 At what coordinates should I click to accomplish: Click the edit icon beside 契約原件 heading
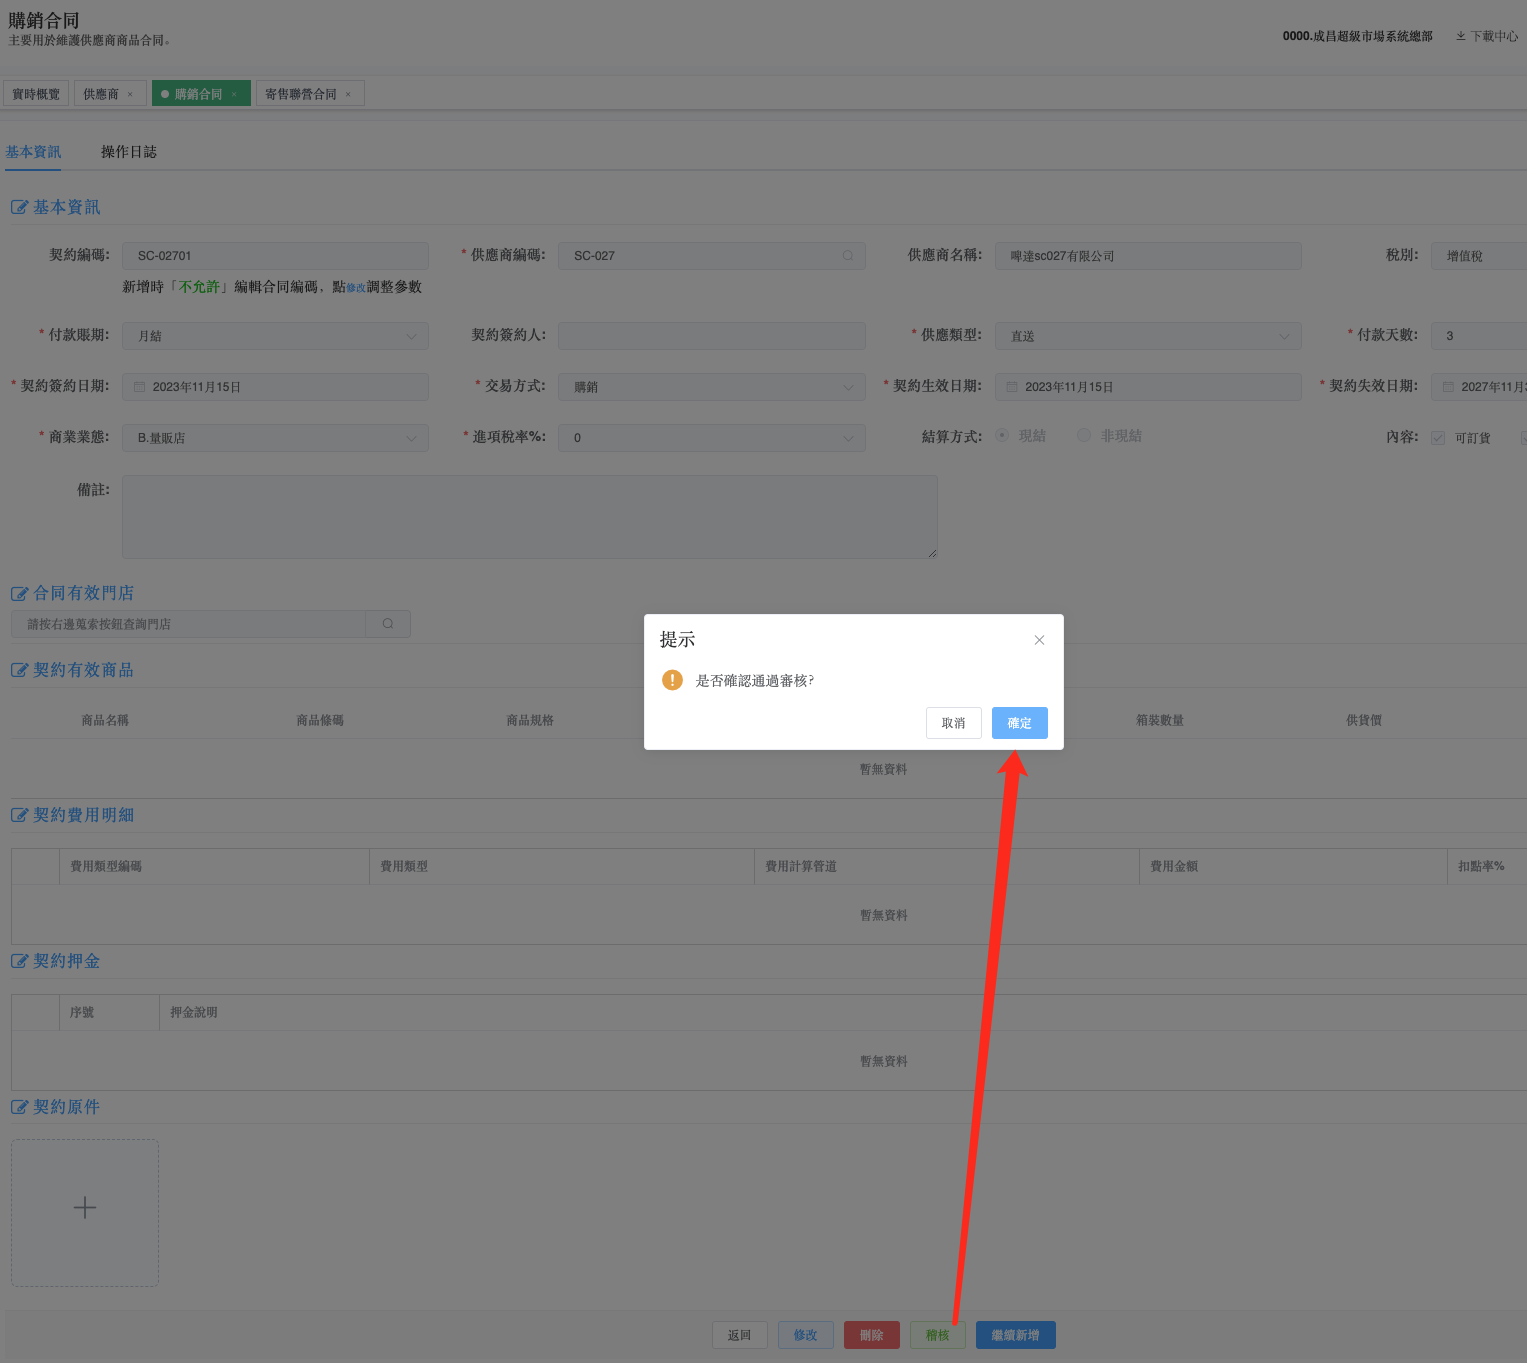click(x=19, y=1107)
